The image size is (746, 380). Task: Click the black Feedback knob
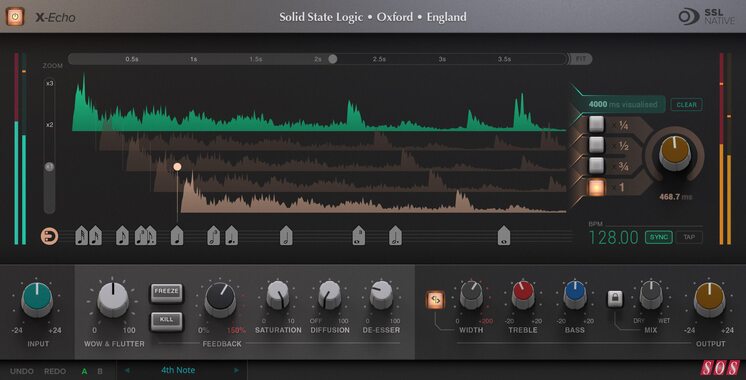[x=220, y=300]
